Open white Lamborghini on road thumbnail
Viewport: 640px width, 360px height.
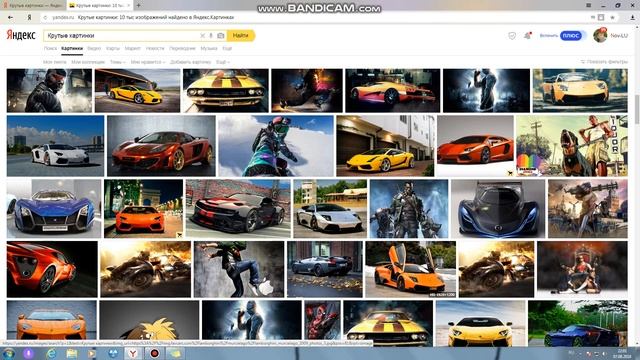56,146
